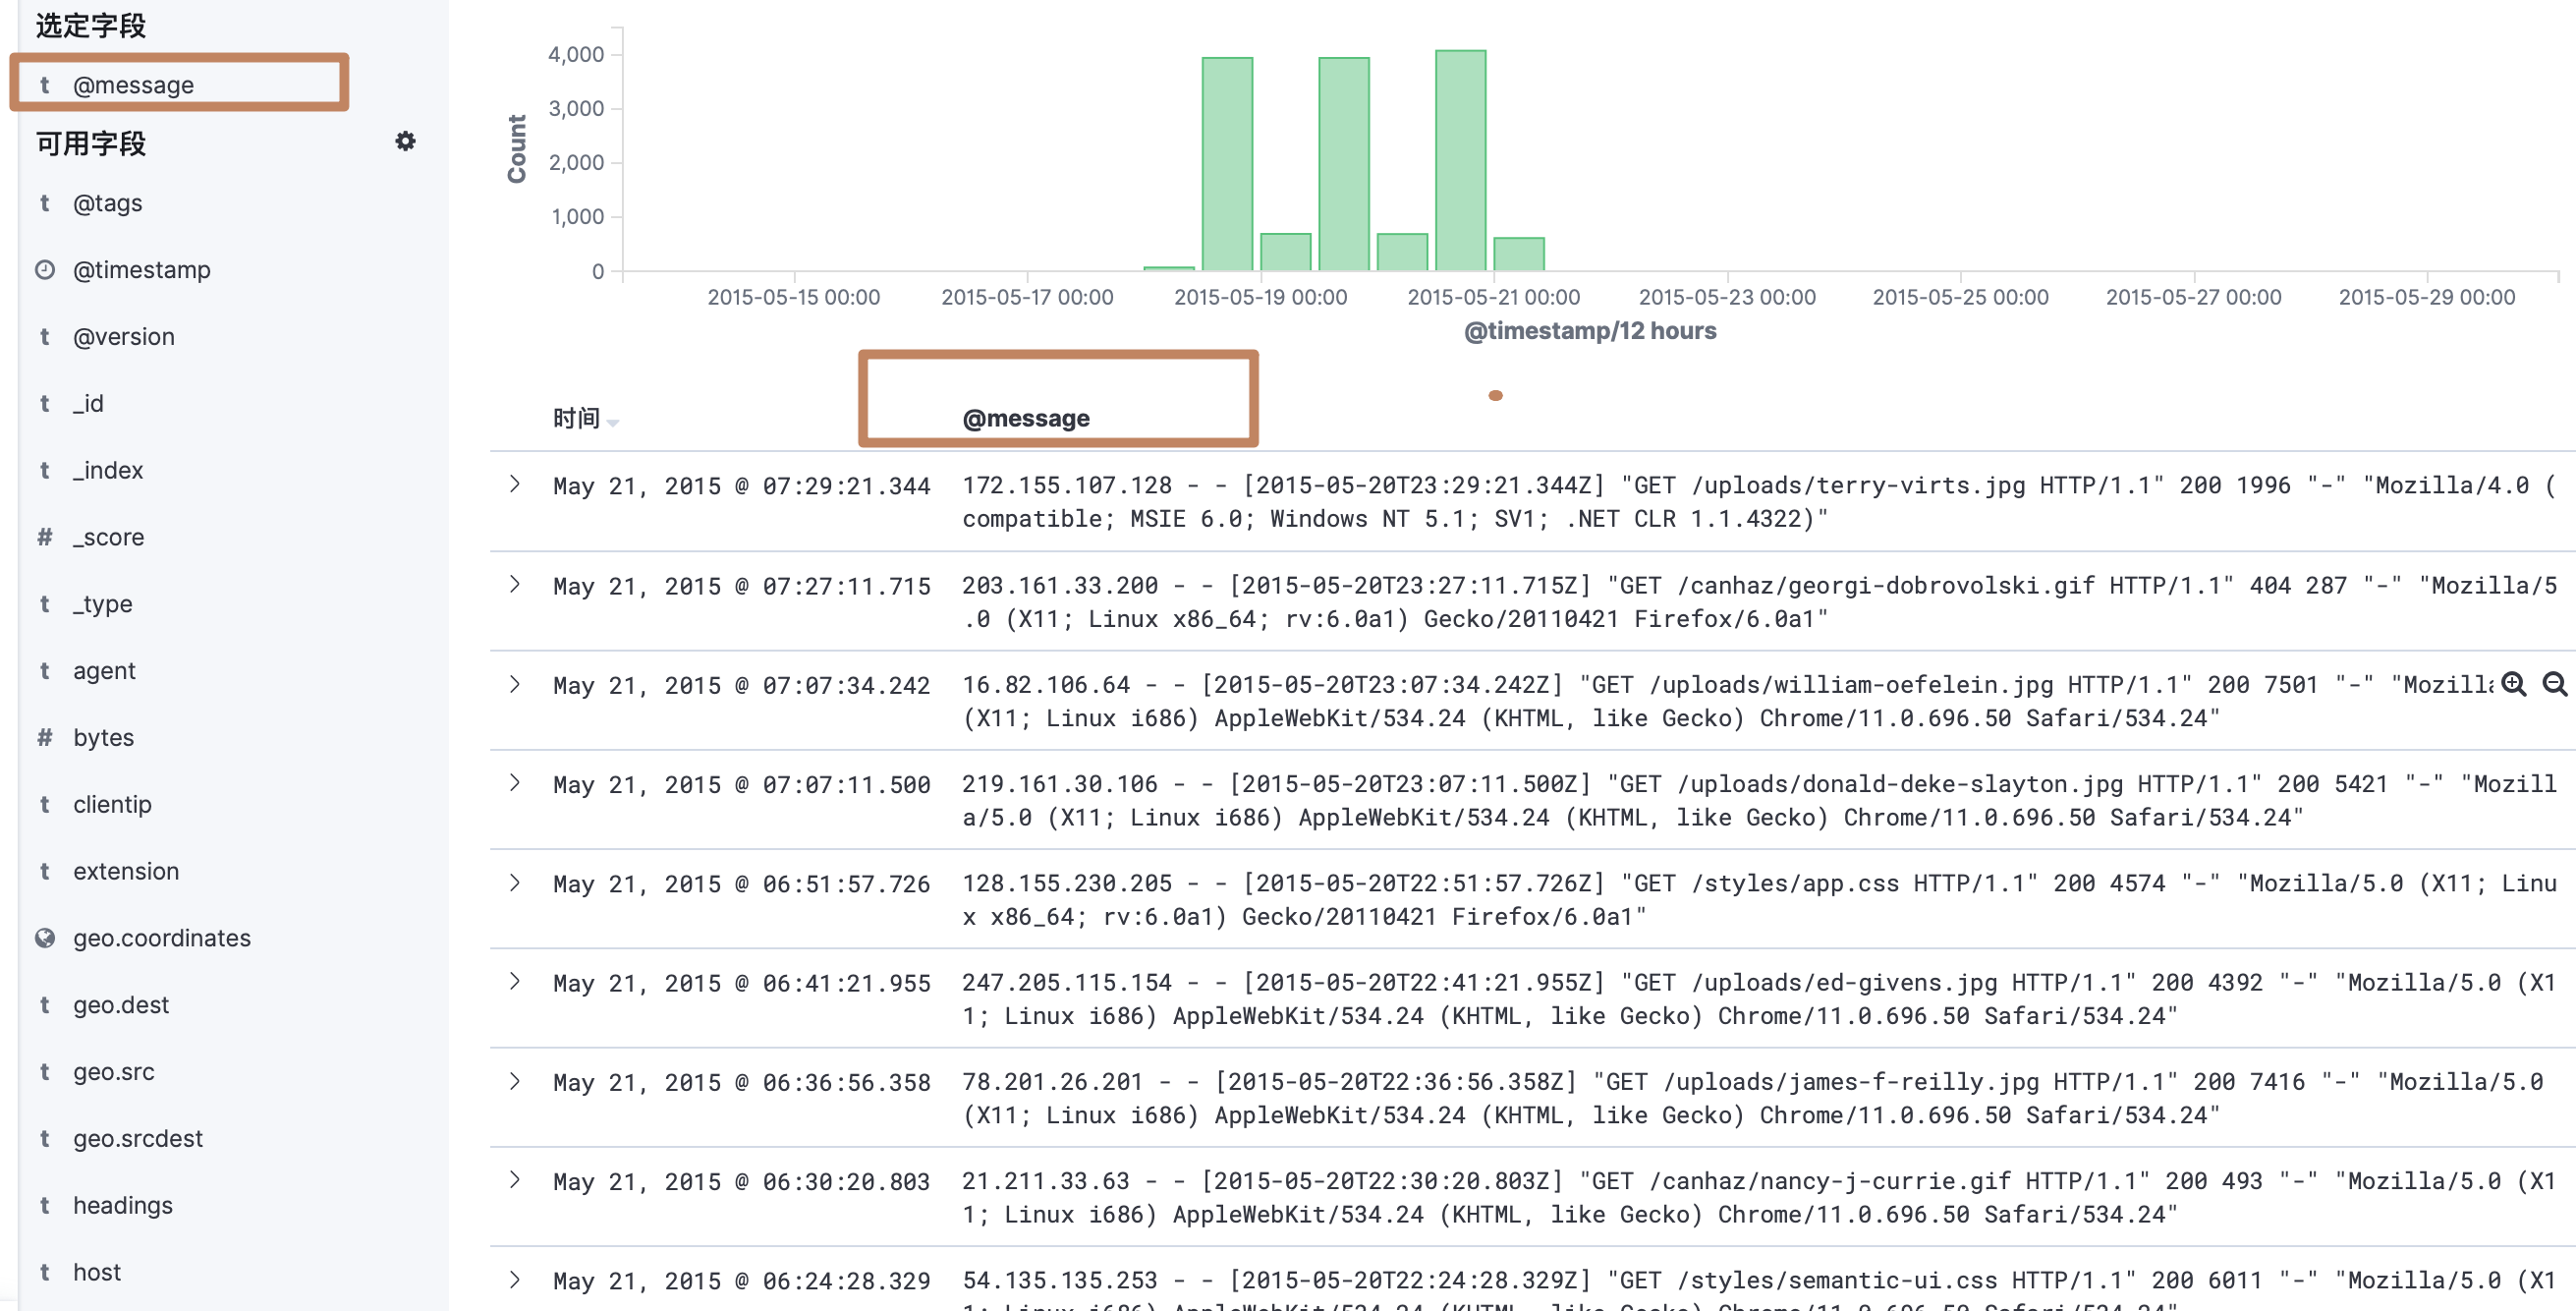Click the hash icon beside _score field
The width and height of the screenshot is (2576, 1311).
pyautogui.click(x=45, y=537)
